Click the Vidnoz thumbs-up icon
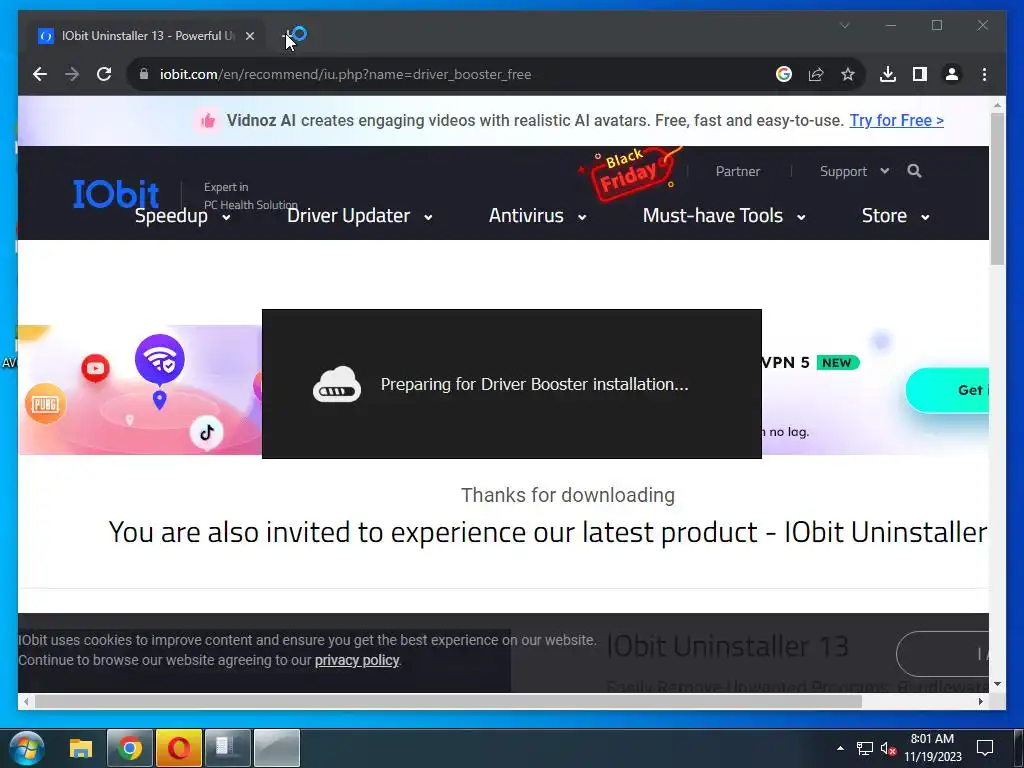Screen dimensions: 1024x768 click(x=207, y=121)
